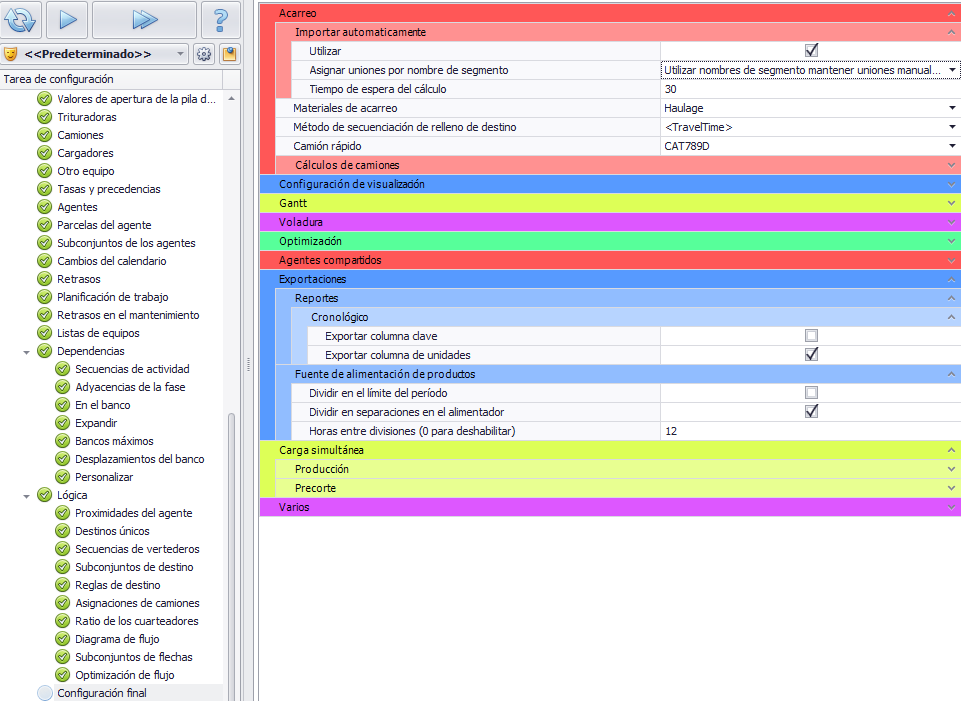This screenshot has height=701, width=961.
Task: Collapse the Dependencias tree node
Action: coord(27,352)
